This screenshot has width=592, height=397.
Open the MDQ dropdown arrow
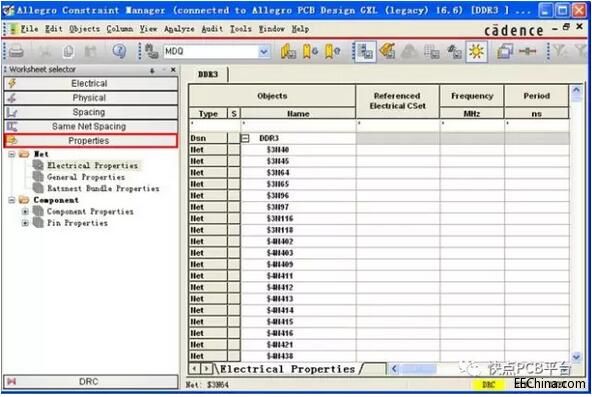(x=264, y=52)
